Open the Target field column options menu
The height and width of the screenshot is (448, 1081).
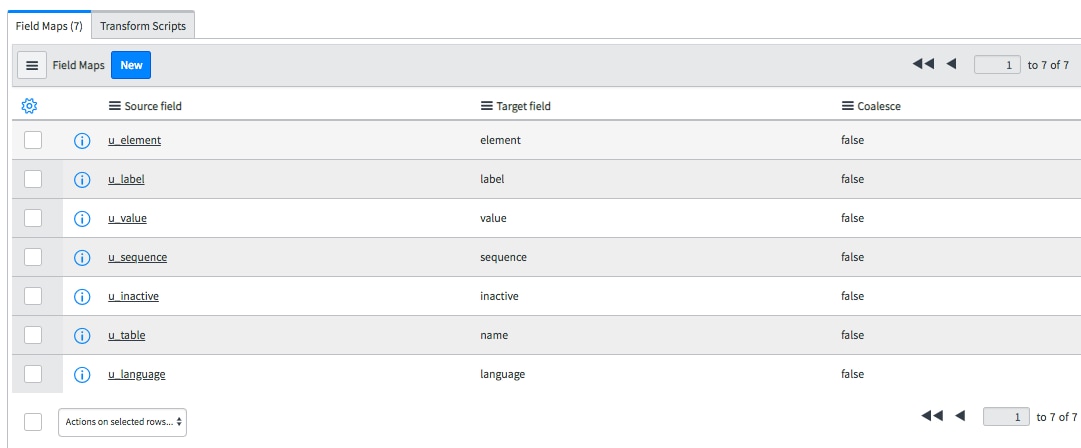click(x=487, y=106)
